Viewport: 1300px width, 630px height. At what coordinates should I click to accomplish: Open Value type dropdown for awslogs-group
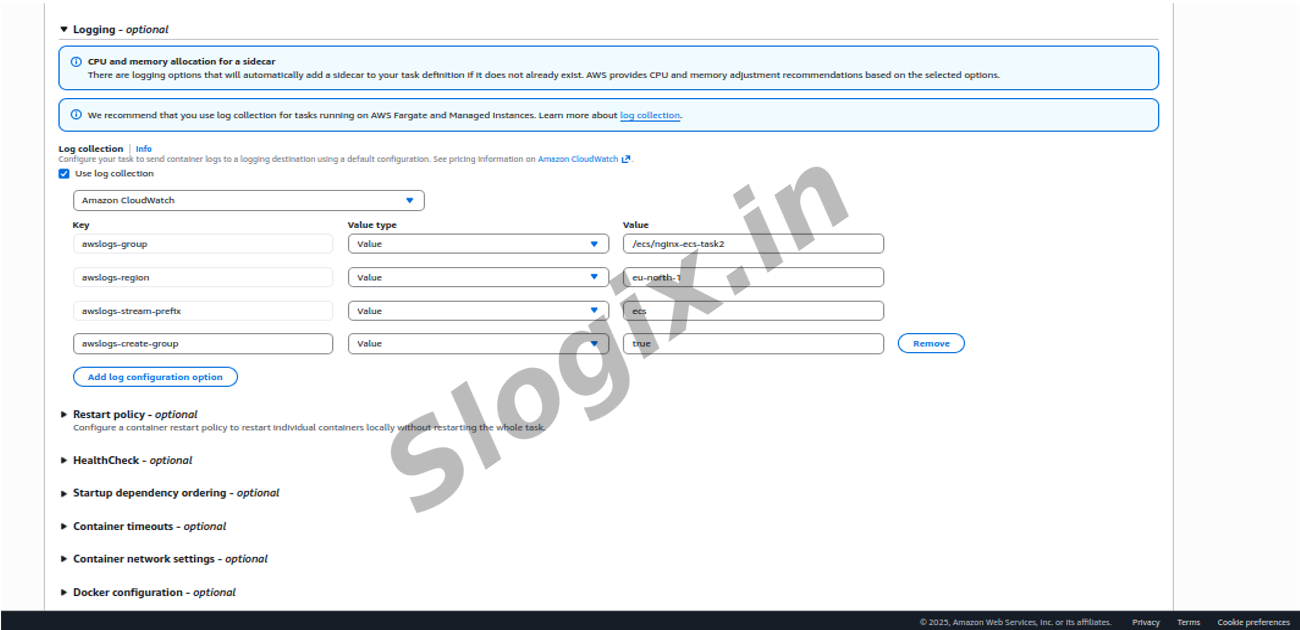(x=478, y=244)
